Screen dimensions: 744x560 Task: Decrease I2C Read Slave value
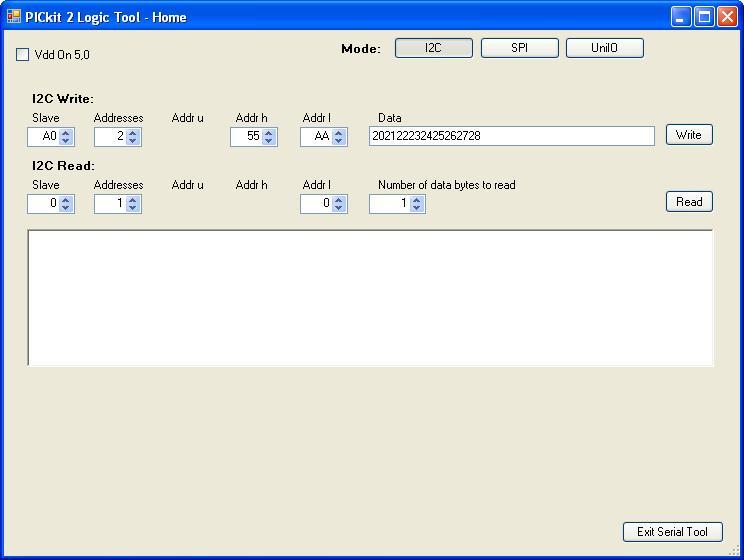coord(66,208)
